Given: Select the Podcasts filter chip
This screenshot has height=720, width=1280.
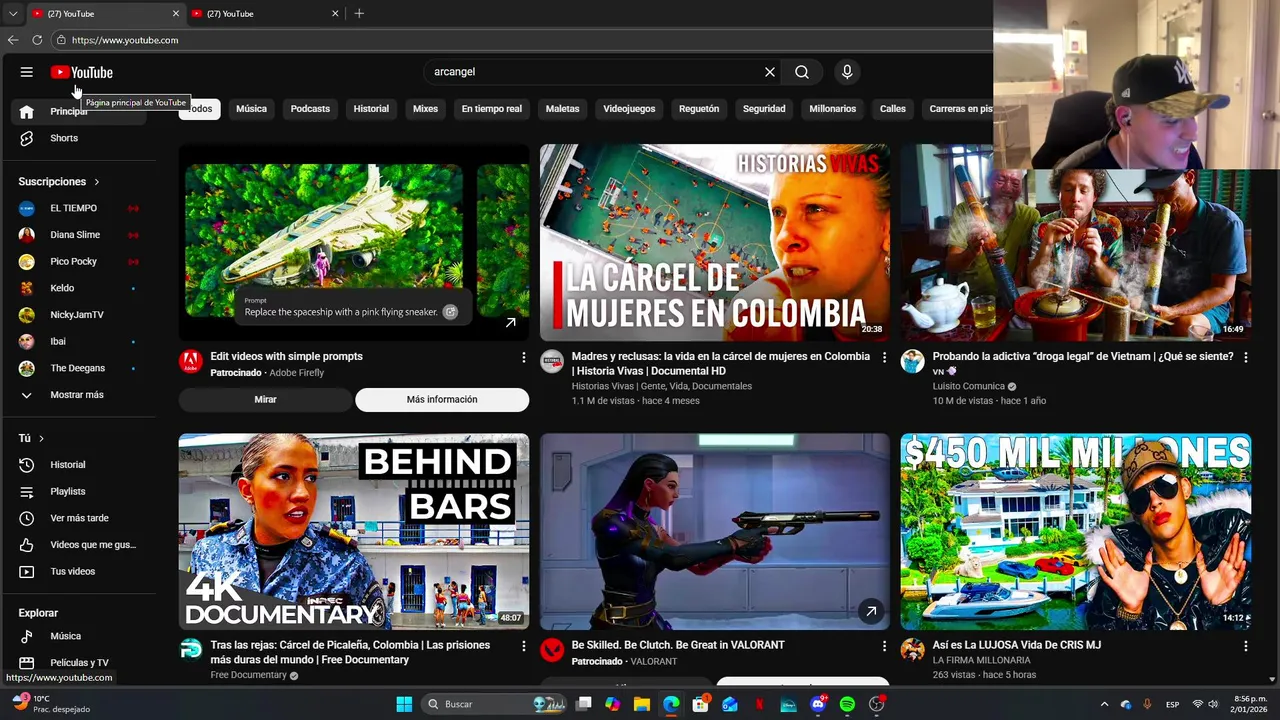Looking at the screenshot, I should tap(310, 109).
